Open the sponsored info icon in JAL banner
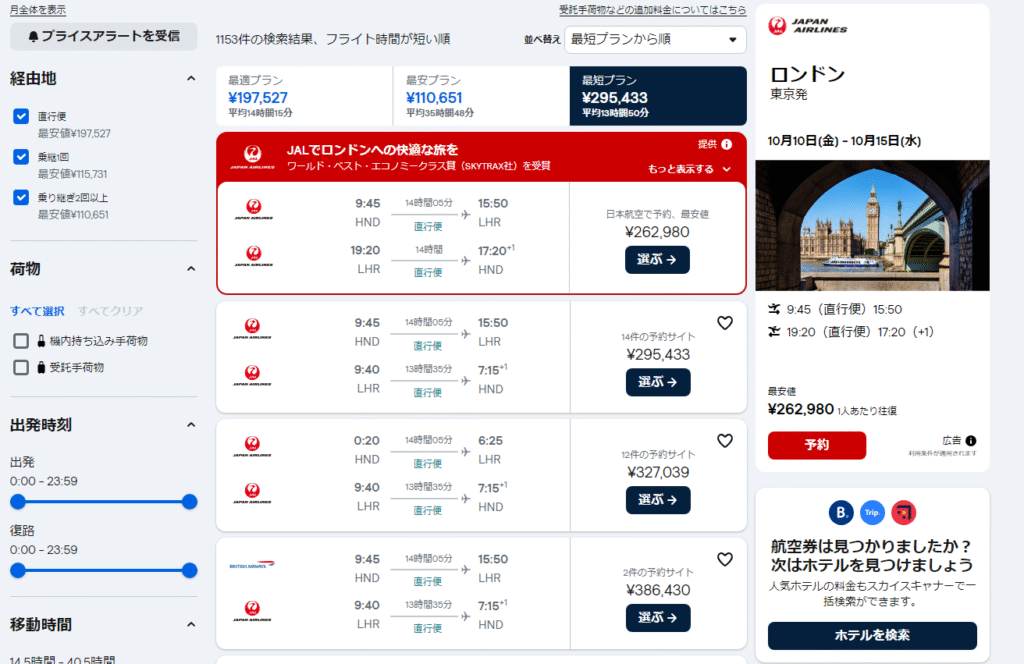Screen dimensions: 1024x664 [727, 144]
